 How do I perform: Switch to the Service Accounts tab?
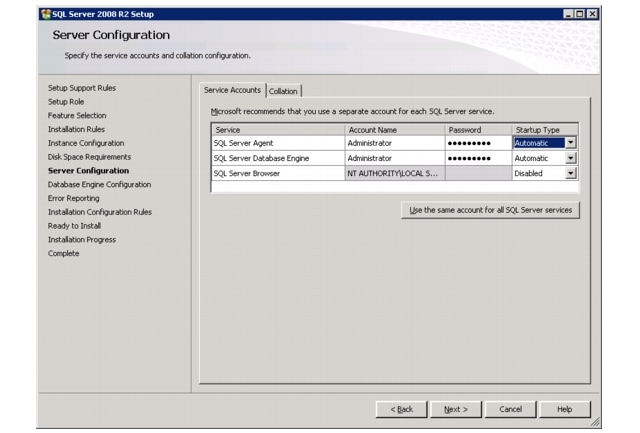pyautogui.click(x=232, y=90)
